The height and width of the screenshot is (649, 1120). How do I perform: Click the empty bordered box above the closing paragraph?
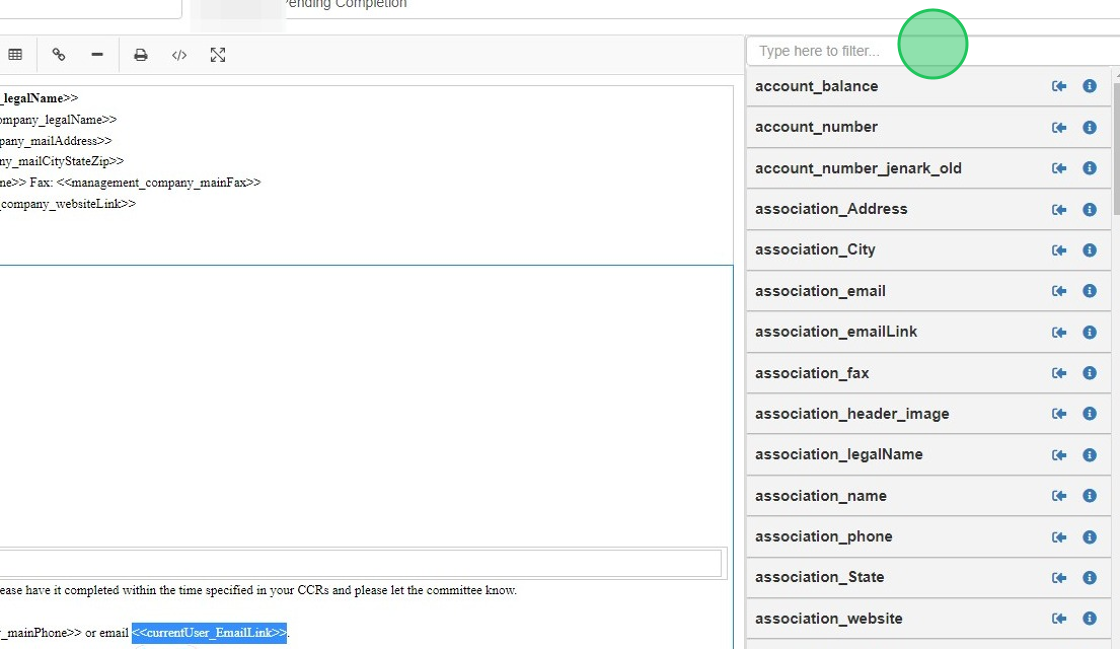click(x=361, y=563)
